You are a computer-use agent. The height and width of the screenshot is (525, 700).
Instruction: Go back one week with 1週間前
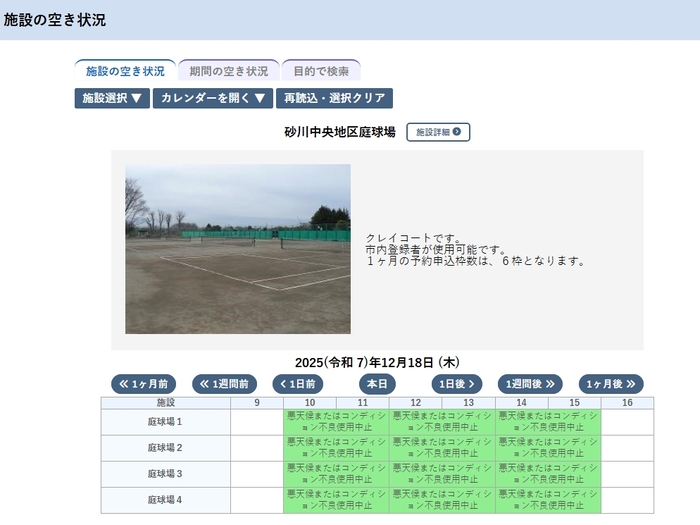click(x=224, y=384)
